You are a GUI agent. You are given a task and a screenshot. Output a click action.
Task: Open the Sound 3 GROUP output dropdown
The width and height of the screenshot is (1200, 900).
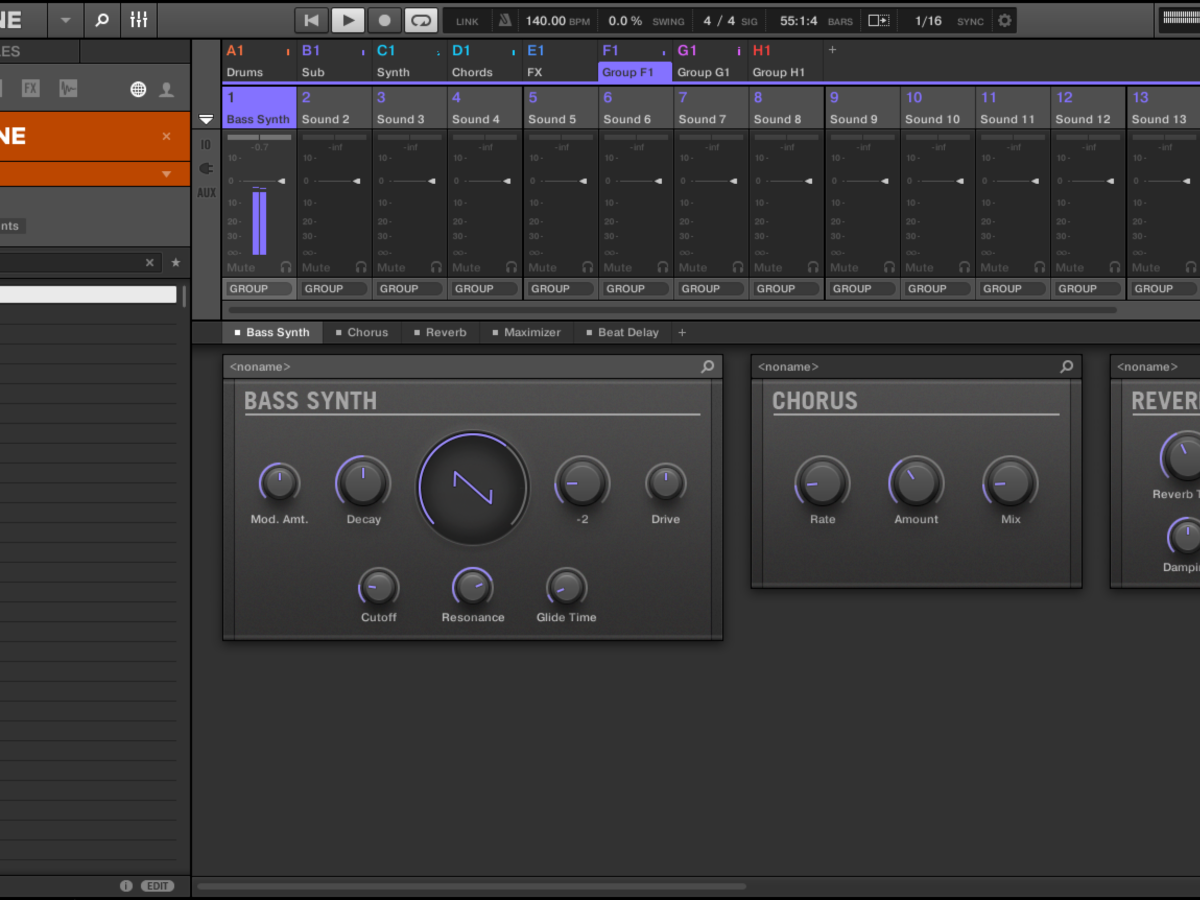410,288
